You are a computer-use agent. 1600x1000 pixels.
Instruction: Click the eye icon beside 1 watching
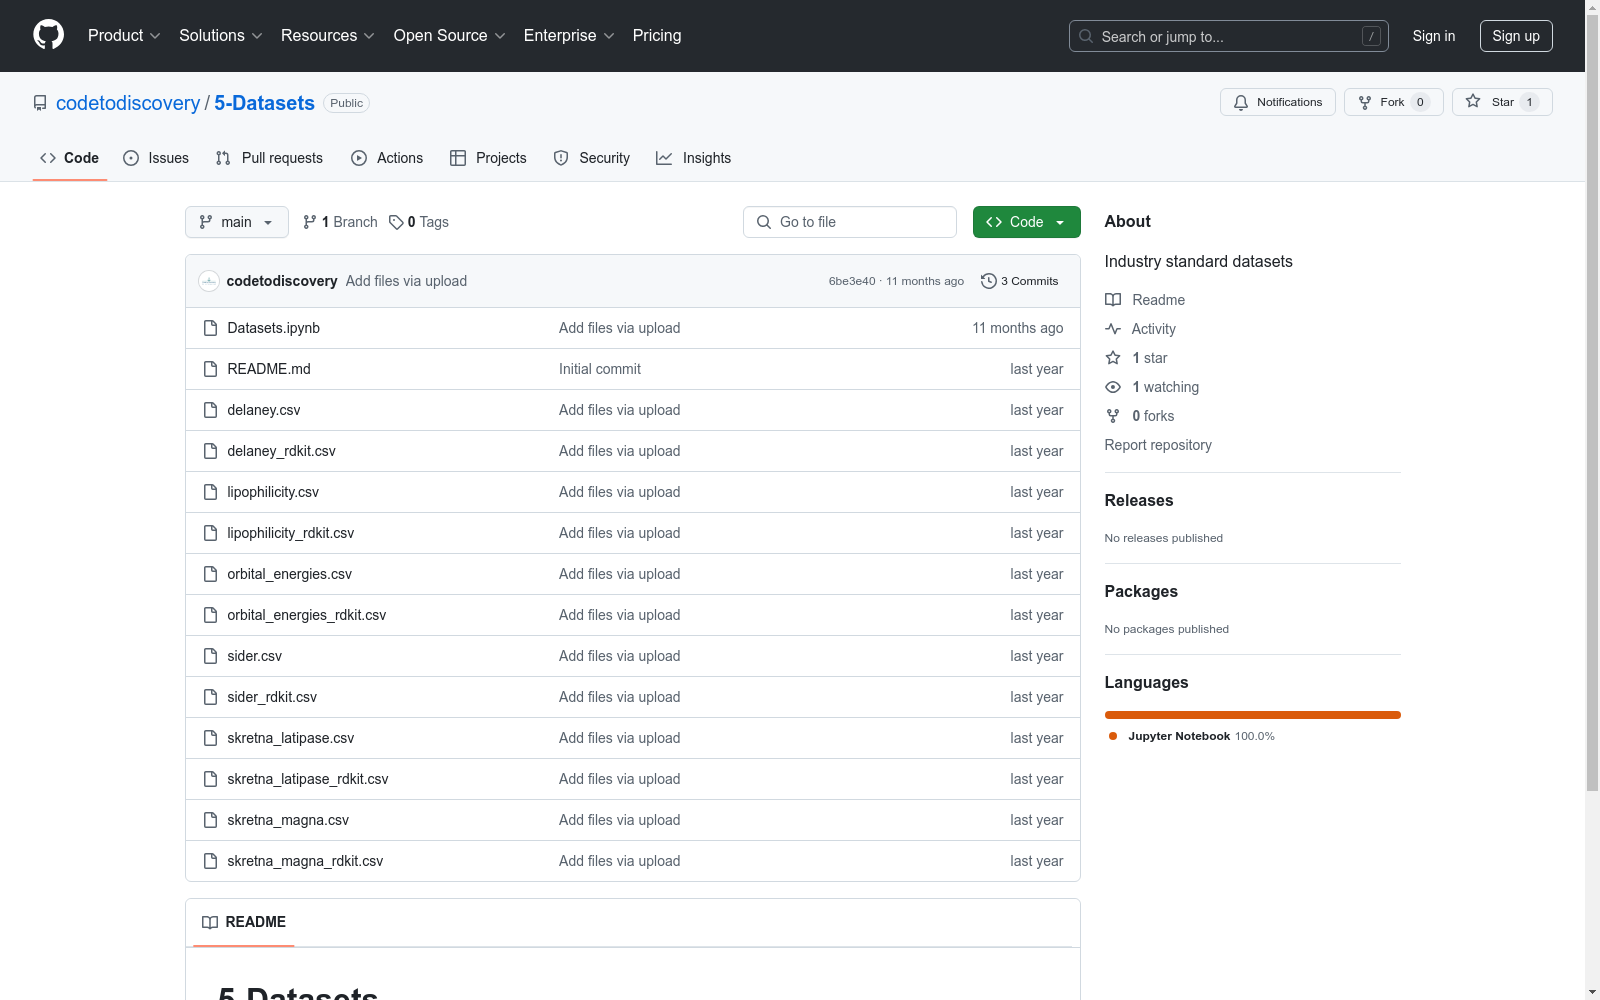(1113, 387)
